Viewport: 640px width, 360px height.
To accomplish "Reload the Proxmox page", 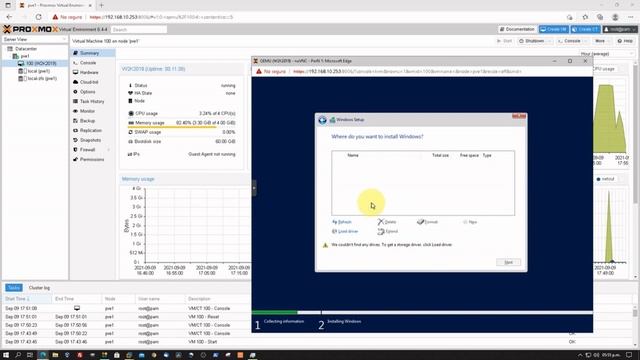I will pos(38,17).
